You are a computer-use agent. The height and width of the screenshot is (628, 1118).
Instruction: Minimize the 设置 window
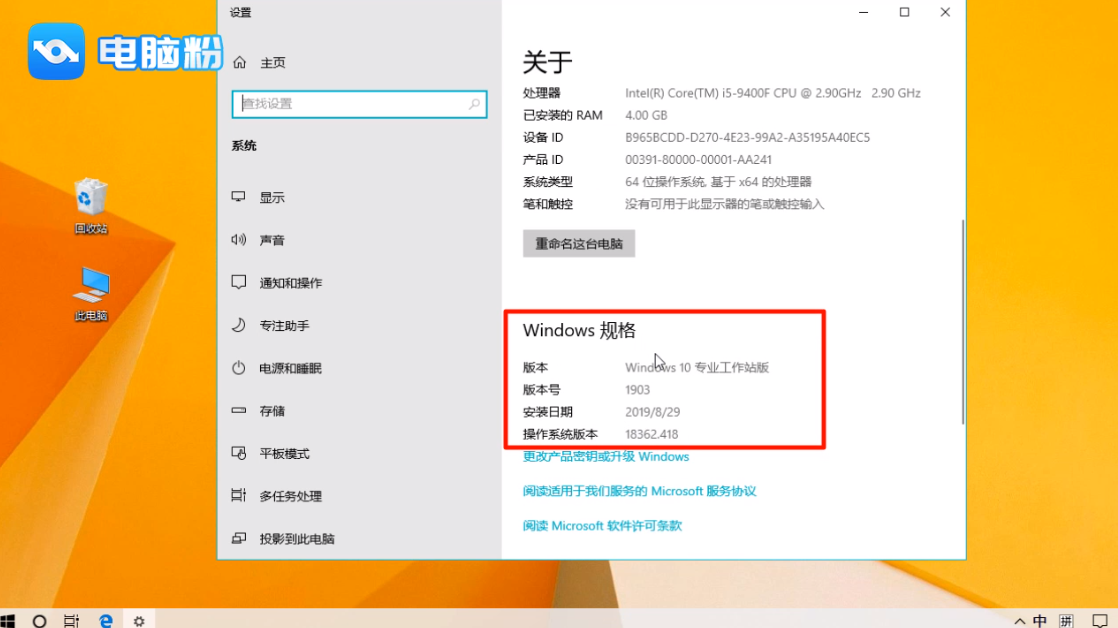click(863, 12)
